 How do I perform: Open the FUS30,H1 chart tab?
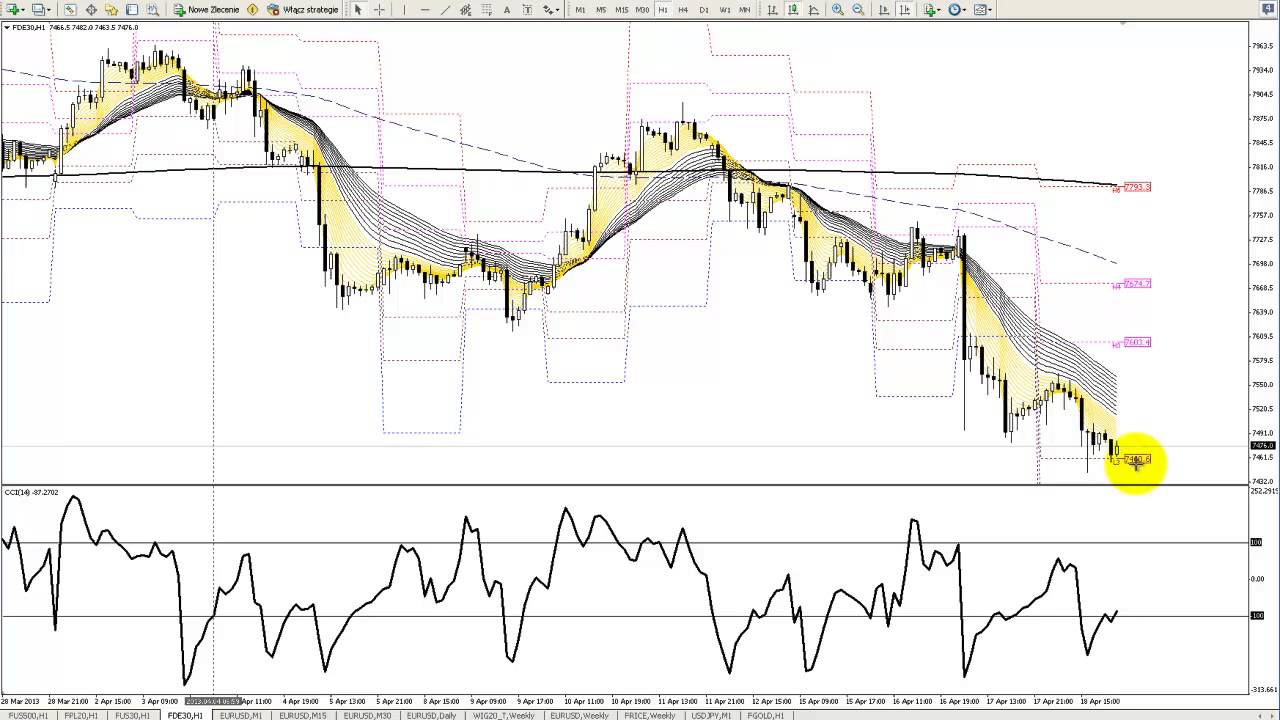133,715
